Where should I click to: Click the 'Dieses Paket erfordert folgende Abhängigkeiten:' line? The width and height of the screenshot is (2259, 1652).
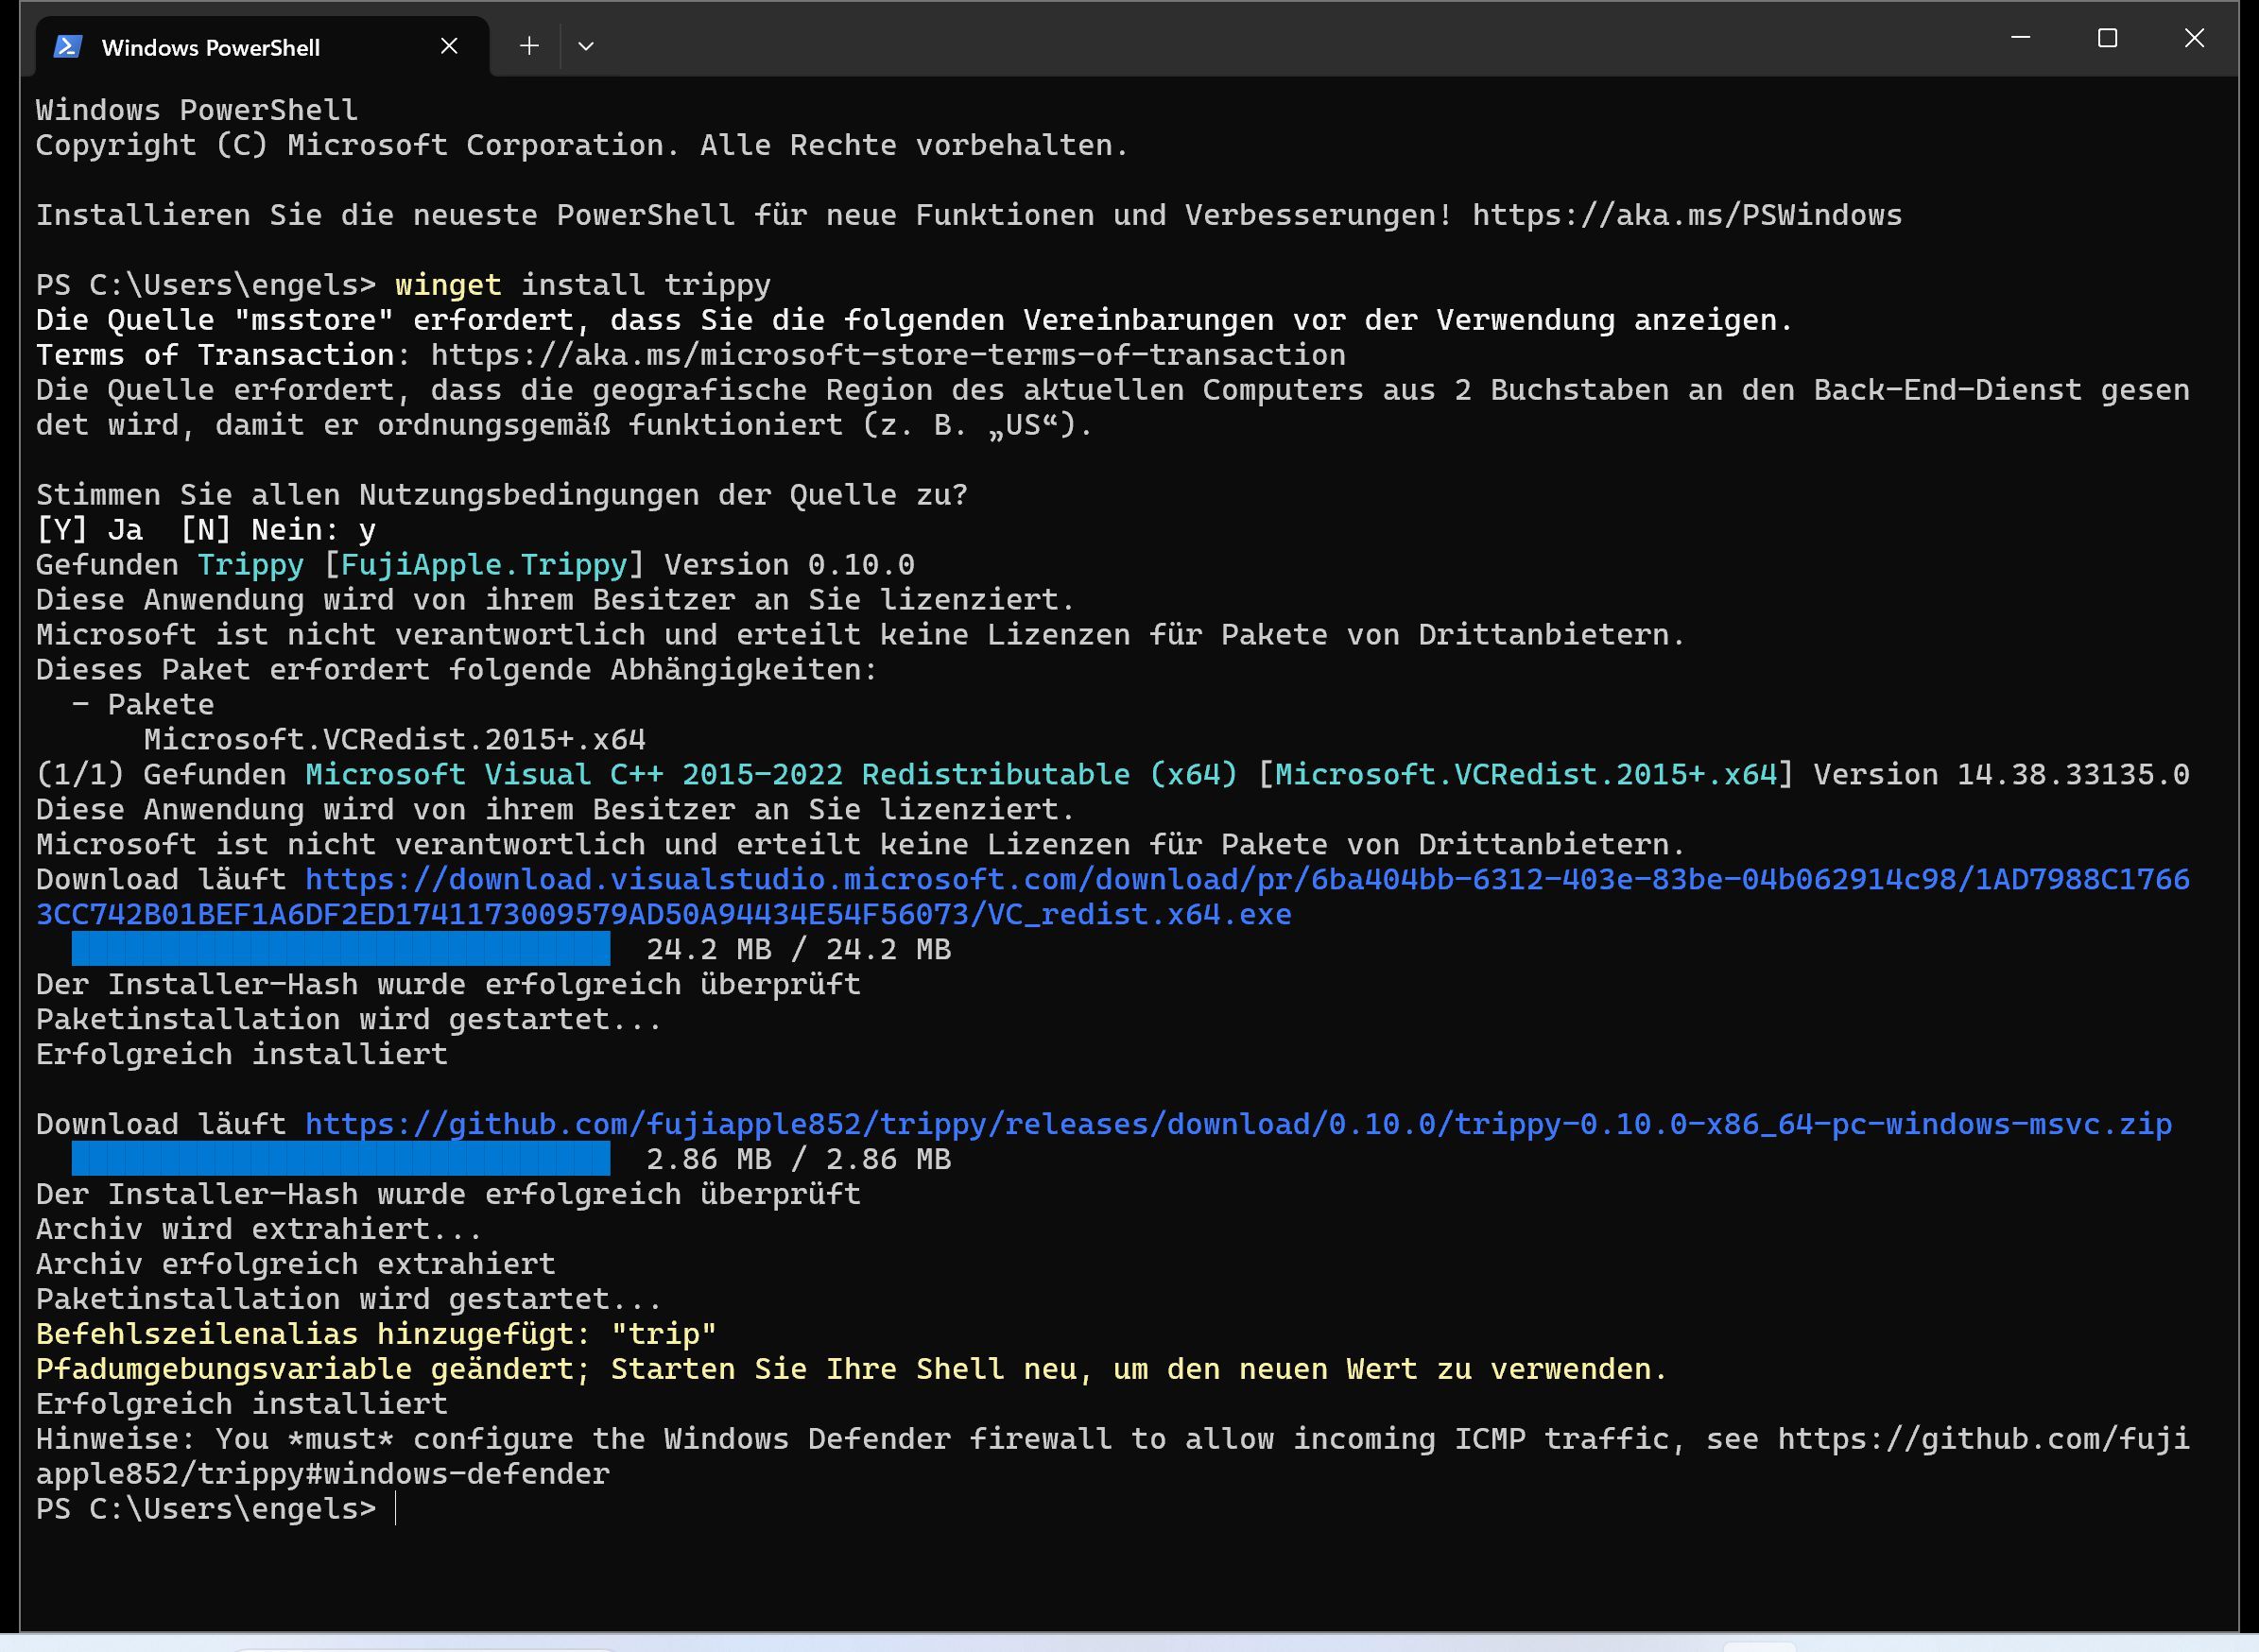(457, 670)
